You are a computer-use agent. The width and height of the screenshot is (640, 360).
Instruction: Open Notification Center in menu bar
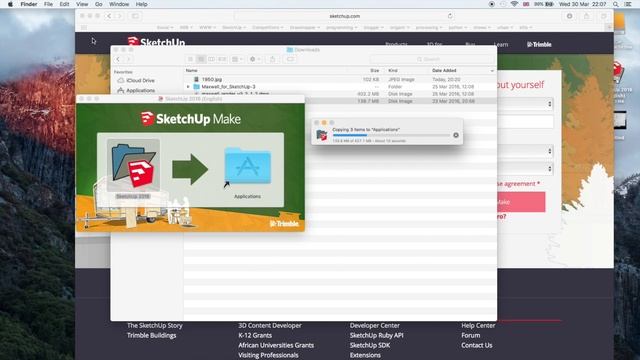point(628,4)
